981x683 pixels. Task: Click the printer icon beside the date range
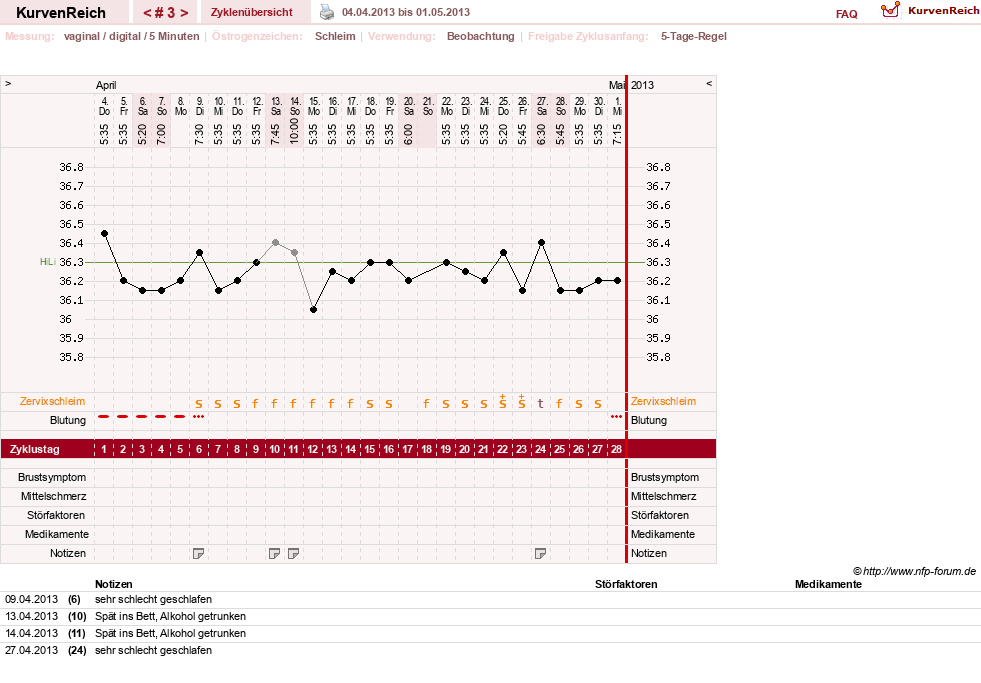tap(327, 12)
